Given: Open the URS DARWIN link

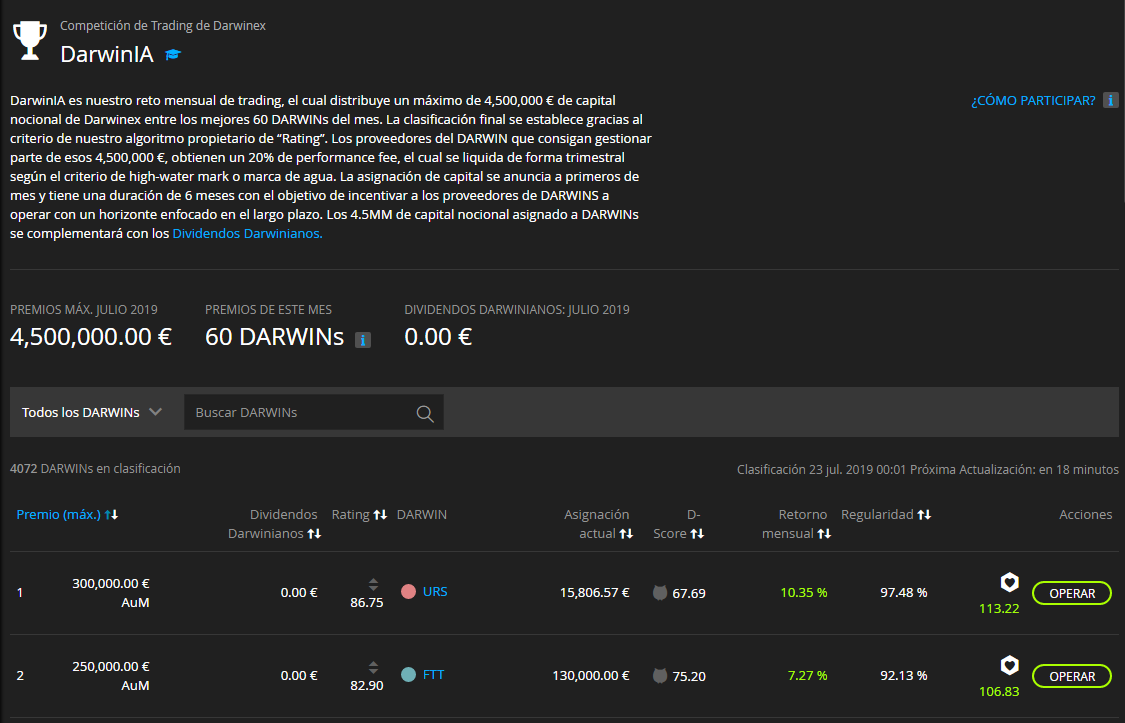Looking at the screenshot, I should (435, 592).
